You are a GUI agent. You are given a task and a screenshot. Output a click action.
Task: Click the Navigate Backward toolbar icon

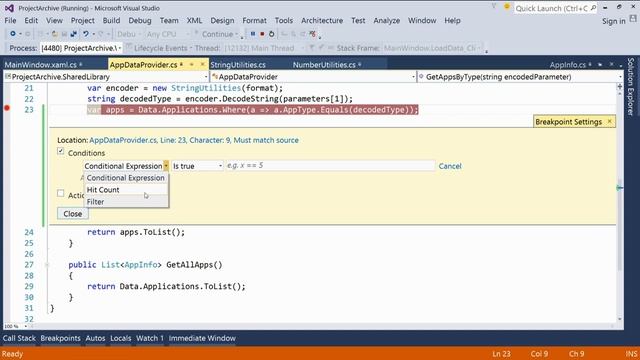tap(13, 34)
